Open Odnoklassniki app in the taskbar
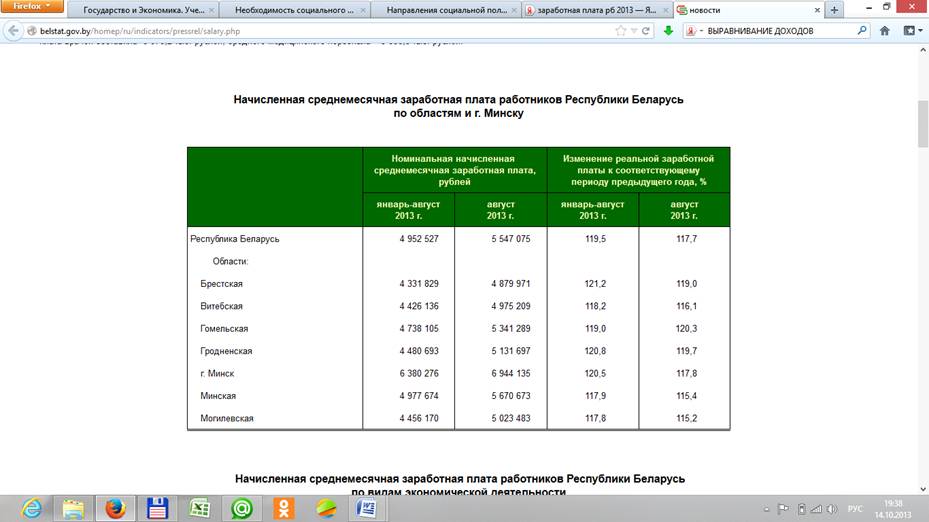This screenshot has width=929, height=522. [283, 507]
